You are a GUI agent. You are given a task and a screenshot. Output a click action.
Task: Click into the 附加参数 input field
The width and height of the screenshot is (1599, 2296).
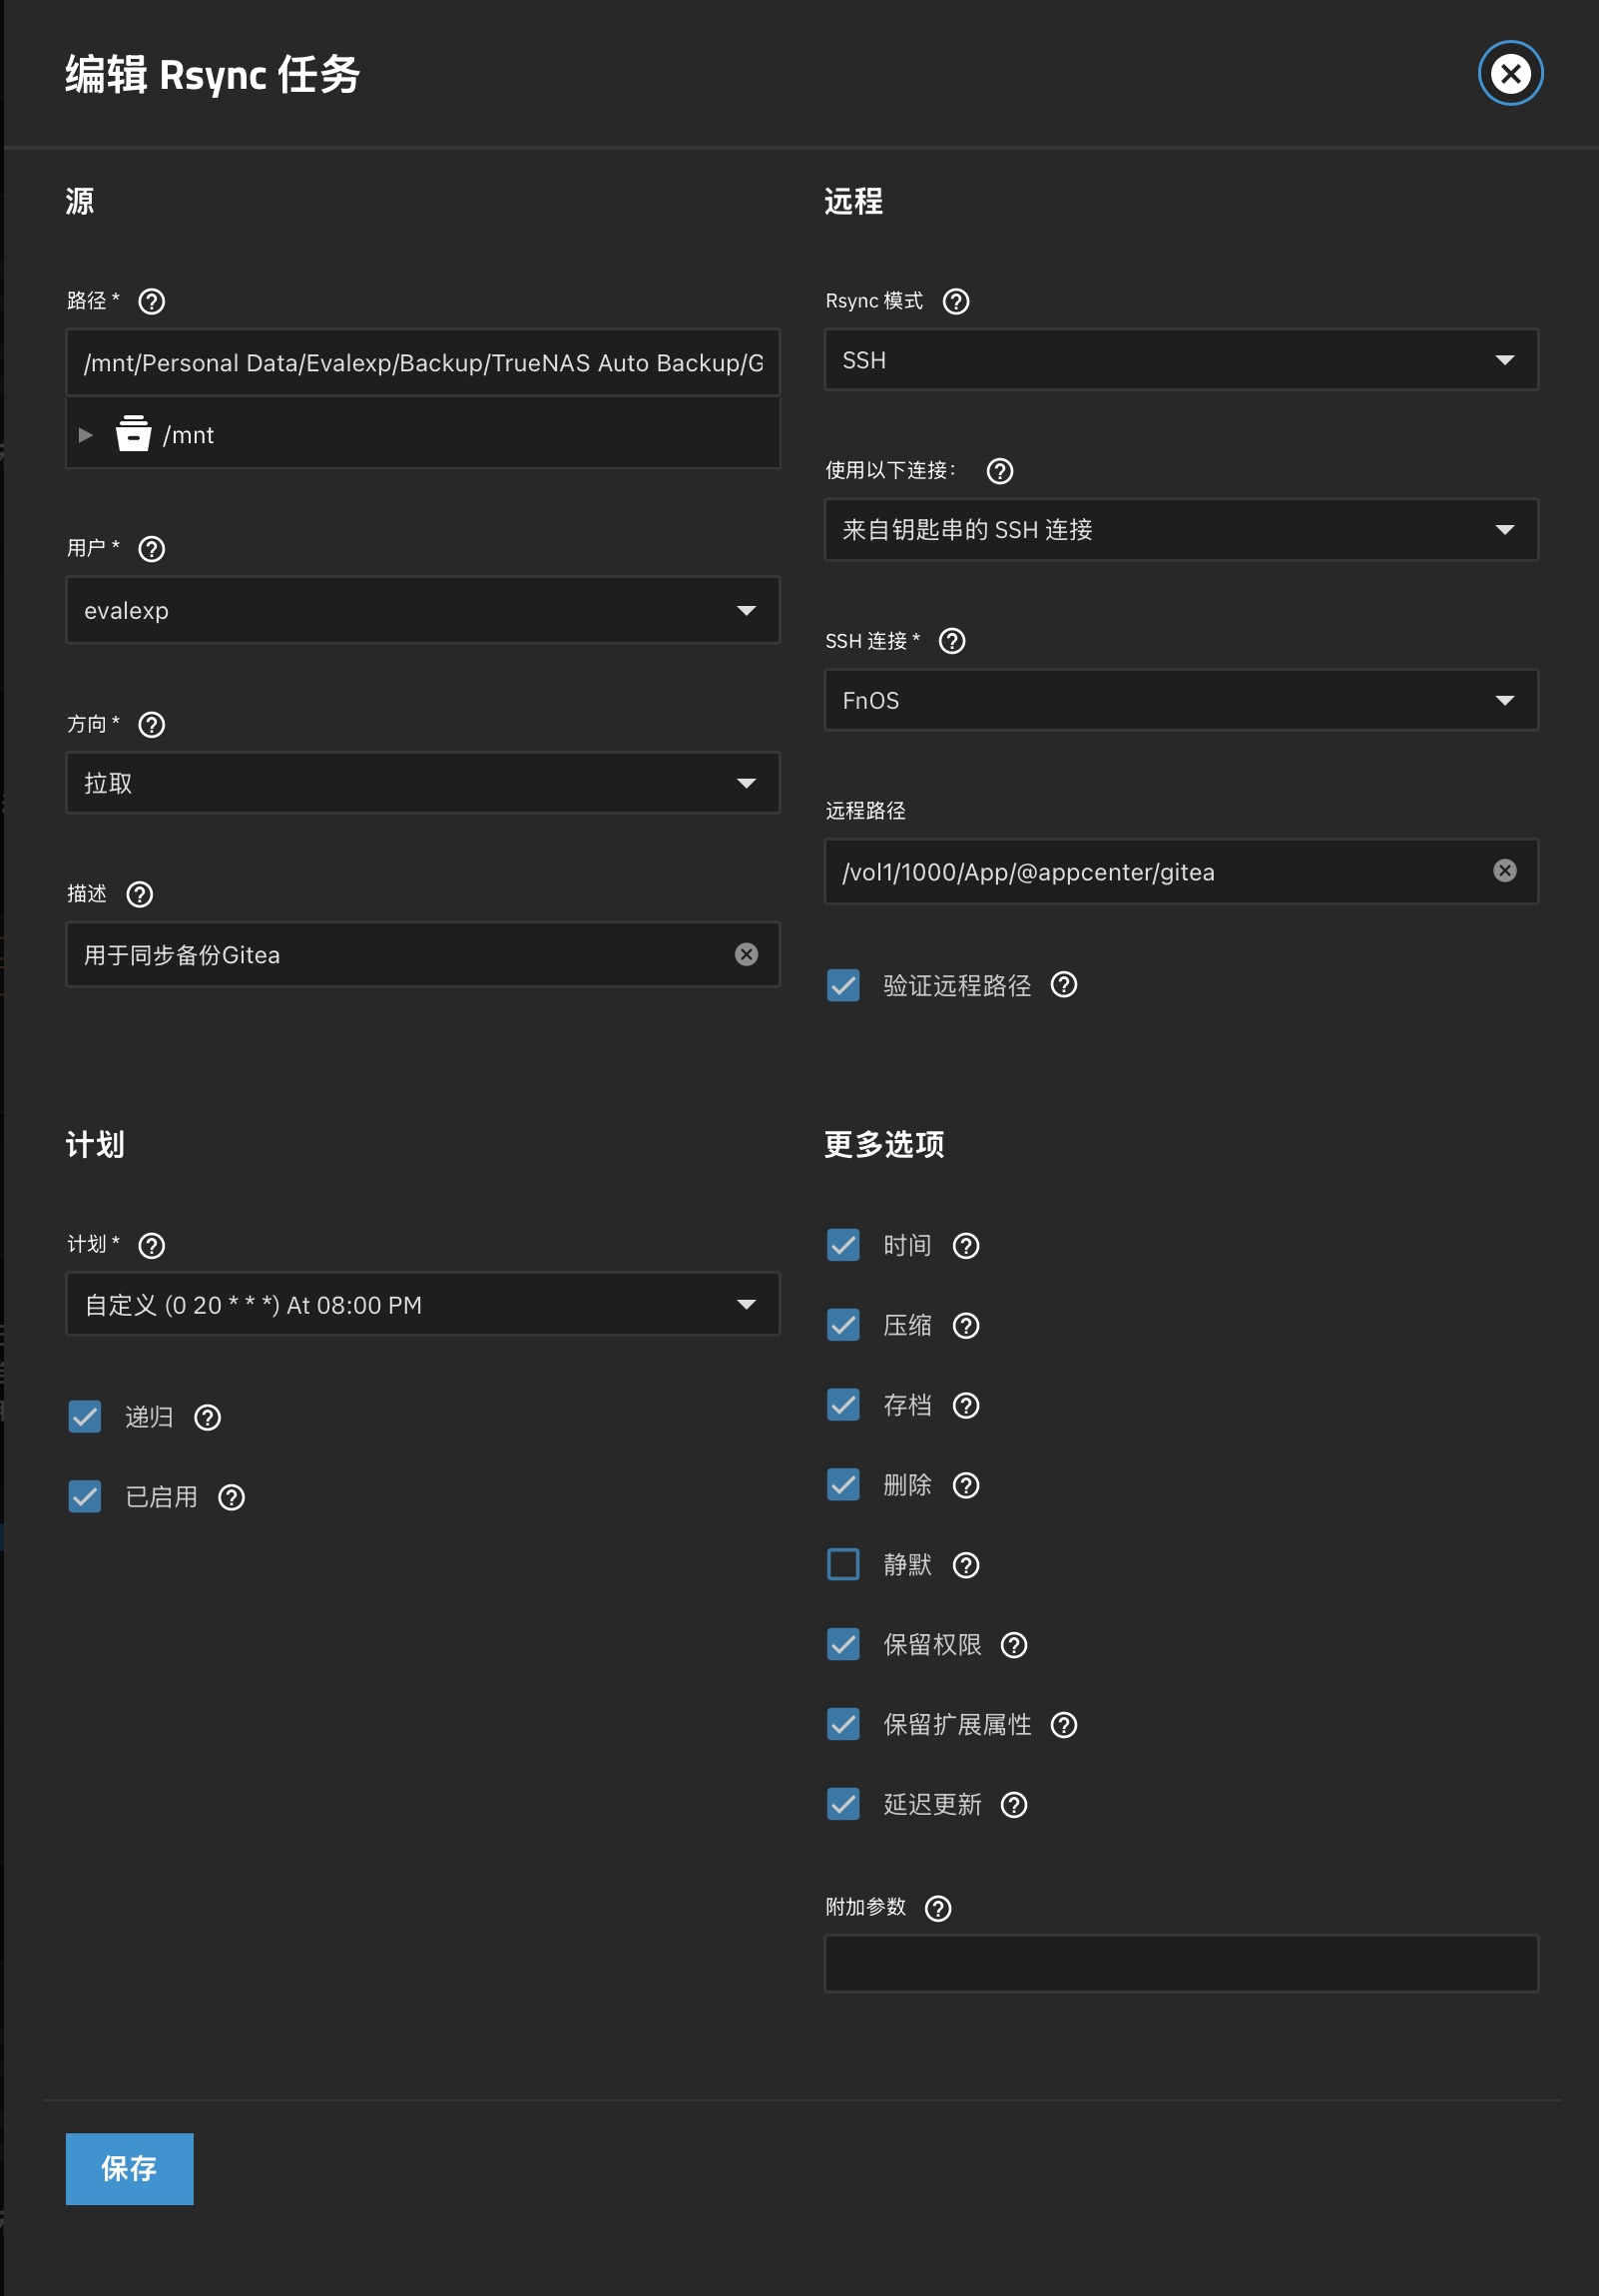(1180, 1963)
